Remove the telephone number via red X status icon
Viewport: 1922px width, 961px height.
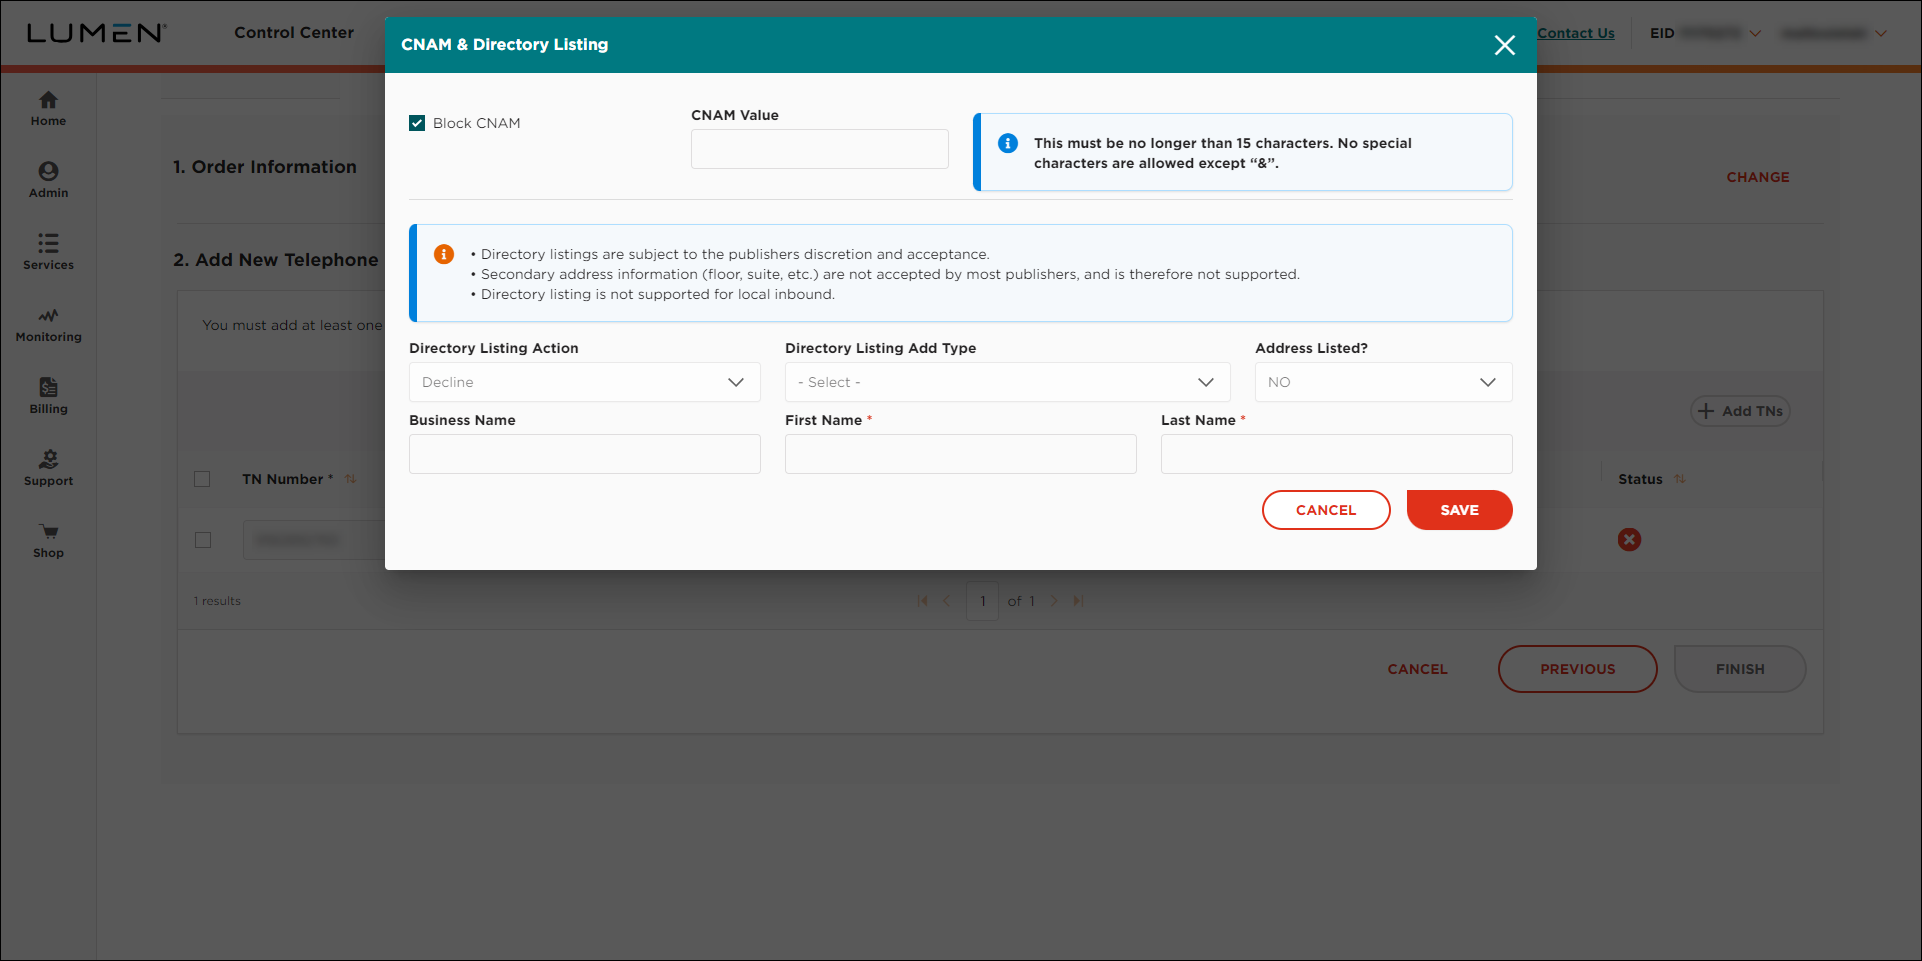pyautogui.click(x=1629, y=539)
